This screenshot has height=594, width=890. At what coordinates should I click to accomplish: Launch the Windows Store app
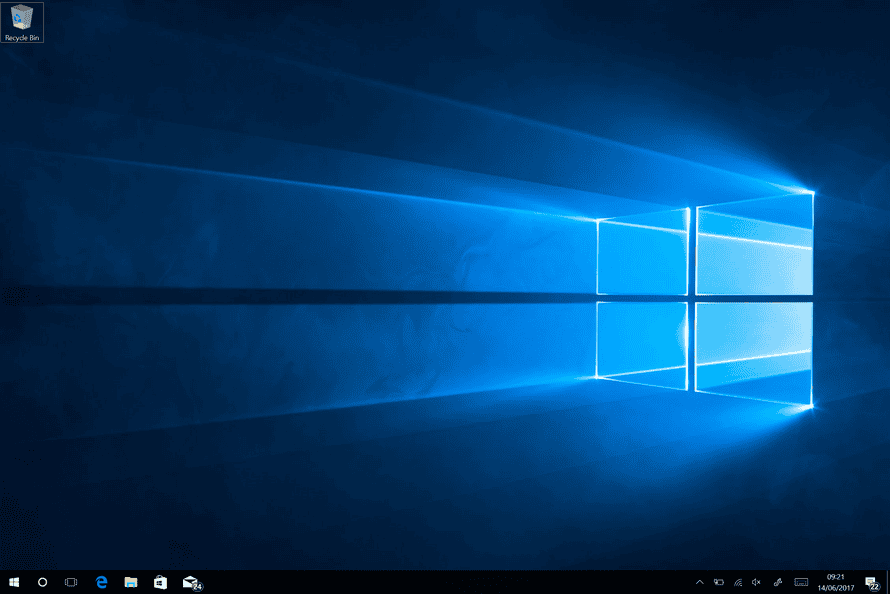coord(160,581)
